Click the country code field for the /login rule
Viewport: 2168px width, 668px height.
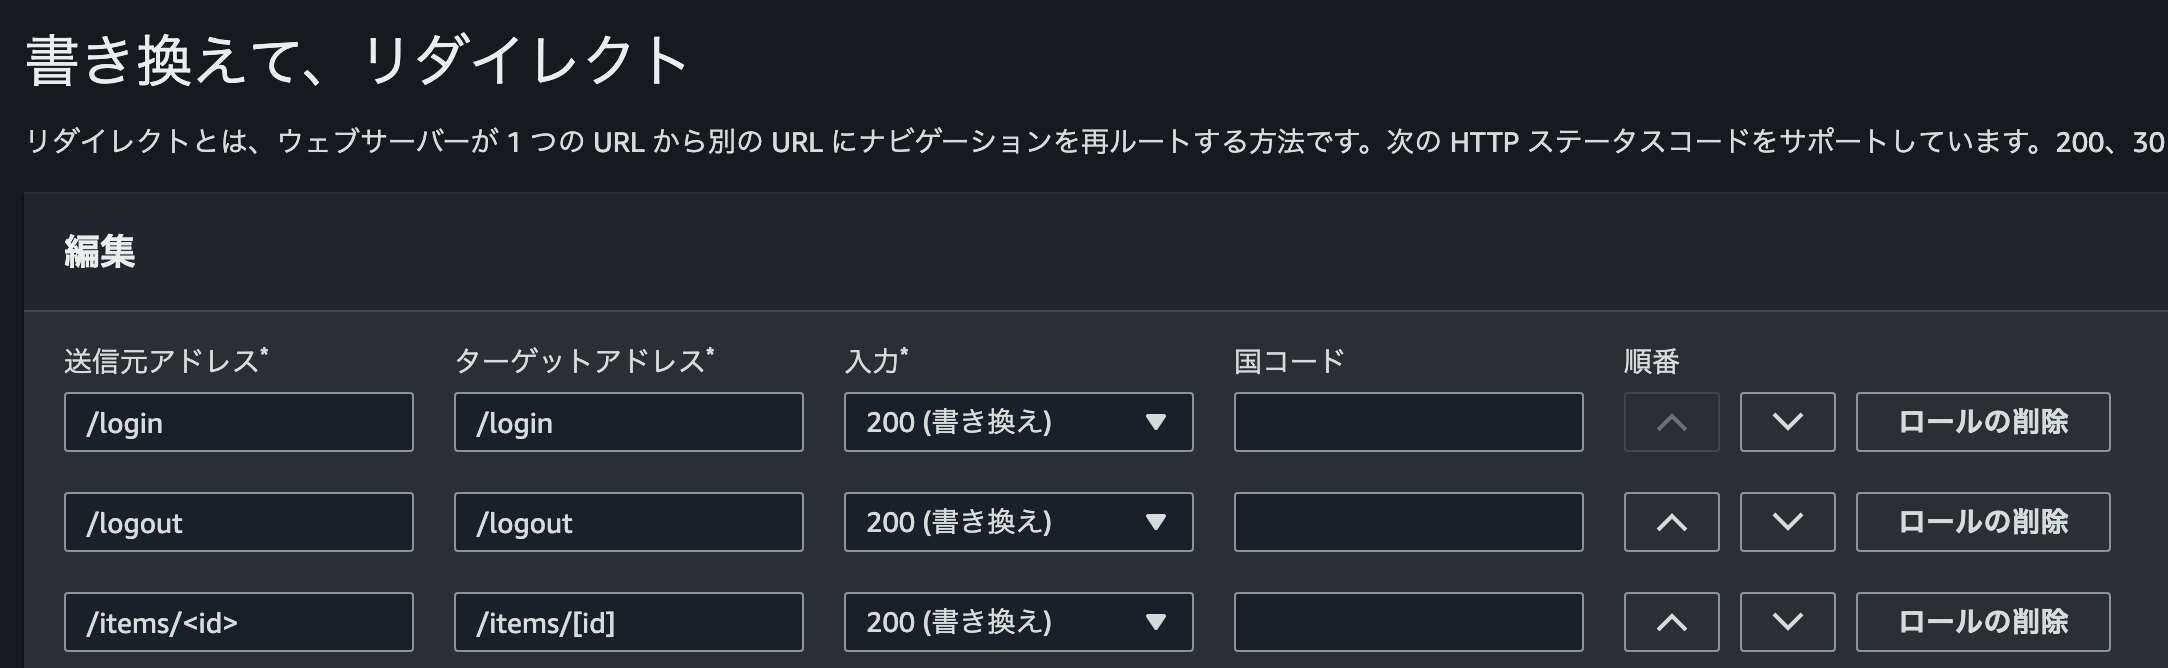pos(1408,422)
